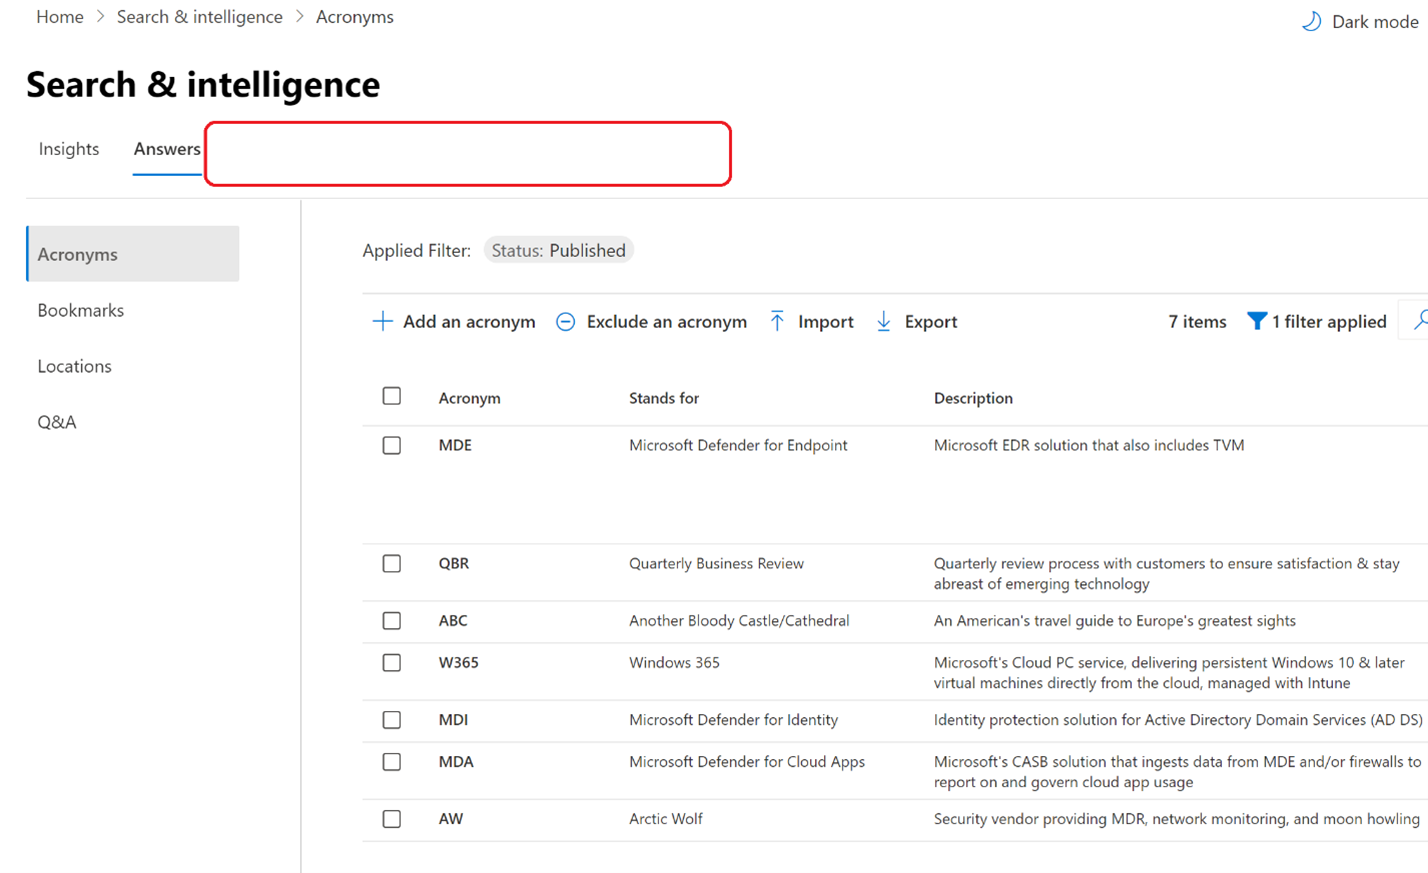Check the select-all checkbox in the table header
Screen dimensions: 1428x873
coord(391,396)
